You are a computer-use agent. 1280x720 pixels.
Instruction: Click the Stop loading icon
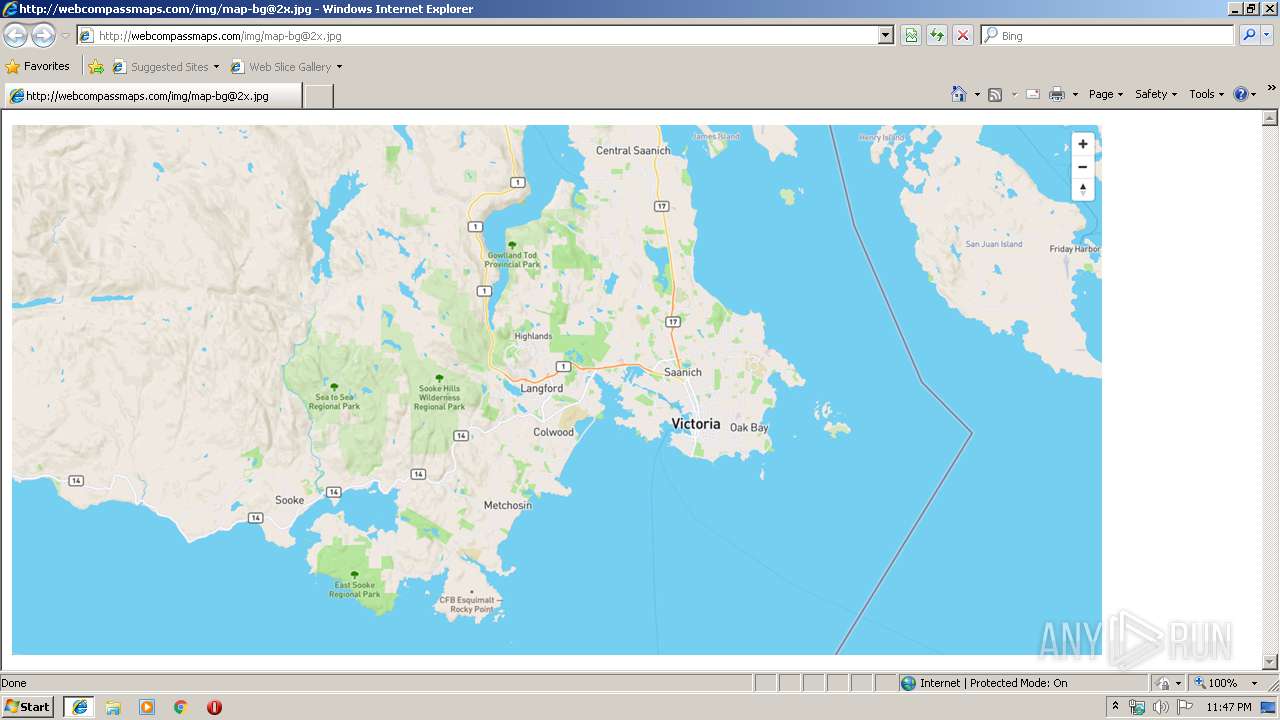click(x=963, y=36)
